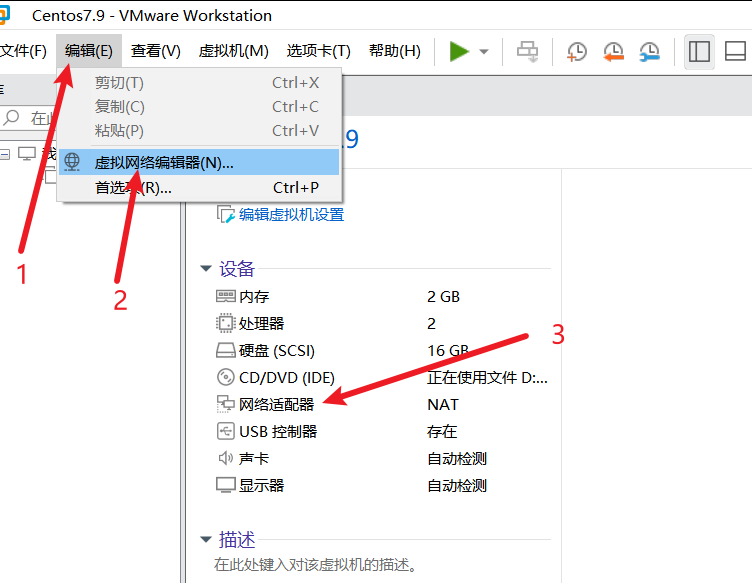Click the description field 在此处键入对该虚拟机的描述
The height and width of the screenshot is (583, 752).
(x=315, y=565)
